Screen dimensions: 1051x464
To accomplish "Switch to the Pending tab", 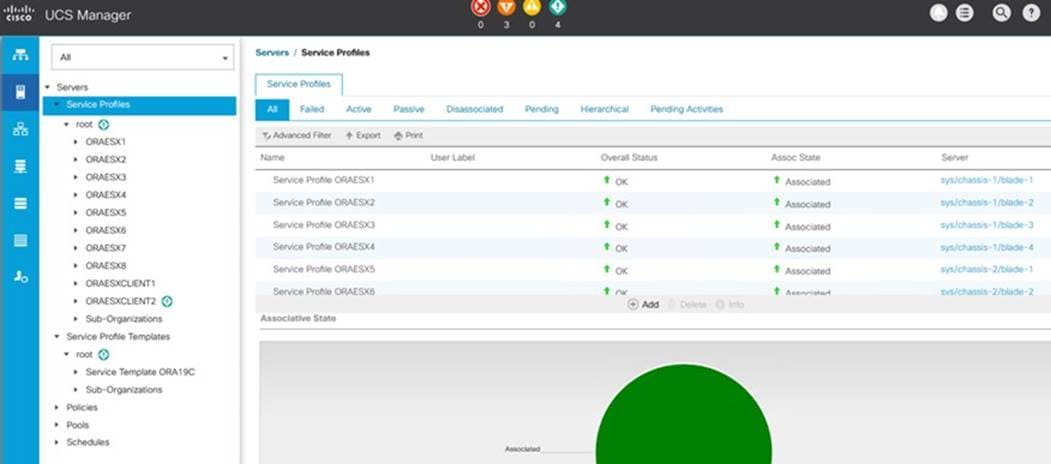I will (x=542, y=109).
